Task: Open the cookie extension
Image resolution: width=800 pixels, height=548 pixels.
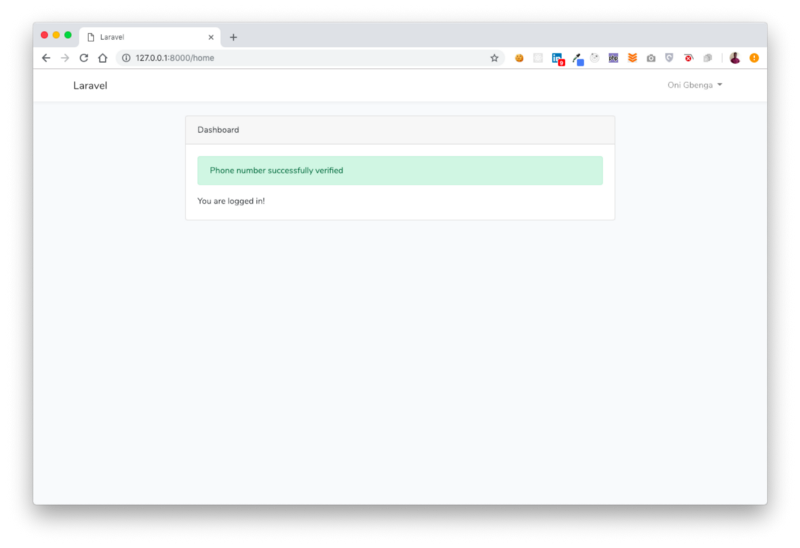Action: (519, 58)
